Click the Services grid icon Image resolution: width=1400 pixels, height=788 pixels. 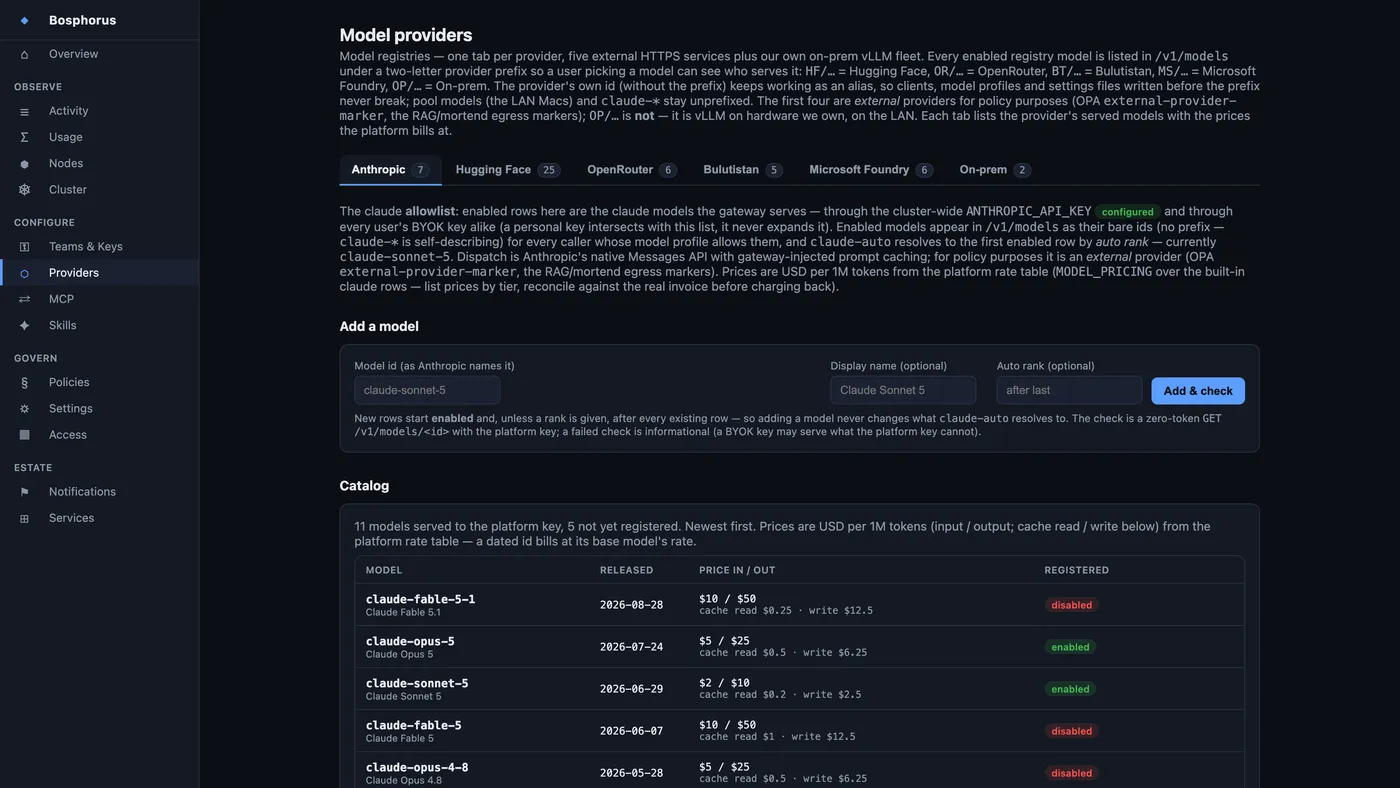pyautogui.click(x=24, y=518)
